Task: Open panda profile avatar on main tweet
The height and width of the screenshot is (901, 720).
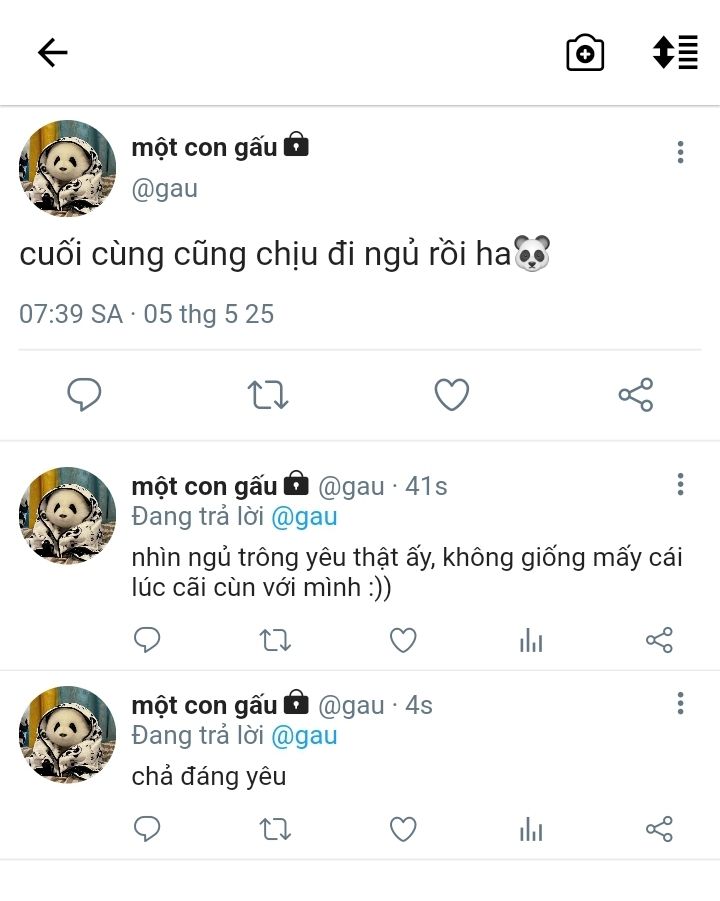Action: tap(68, 168)
